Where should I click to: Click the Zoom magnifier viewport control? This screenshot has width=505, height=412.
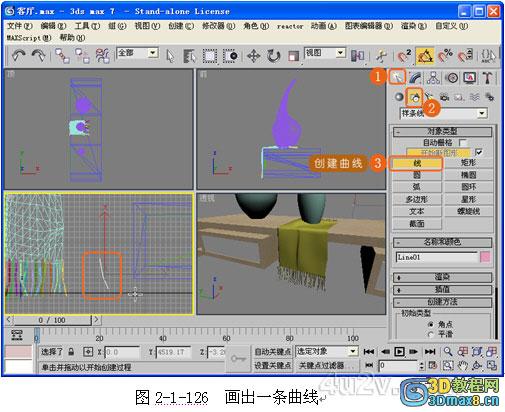[x=448, y=351]
